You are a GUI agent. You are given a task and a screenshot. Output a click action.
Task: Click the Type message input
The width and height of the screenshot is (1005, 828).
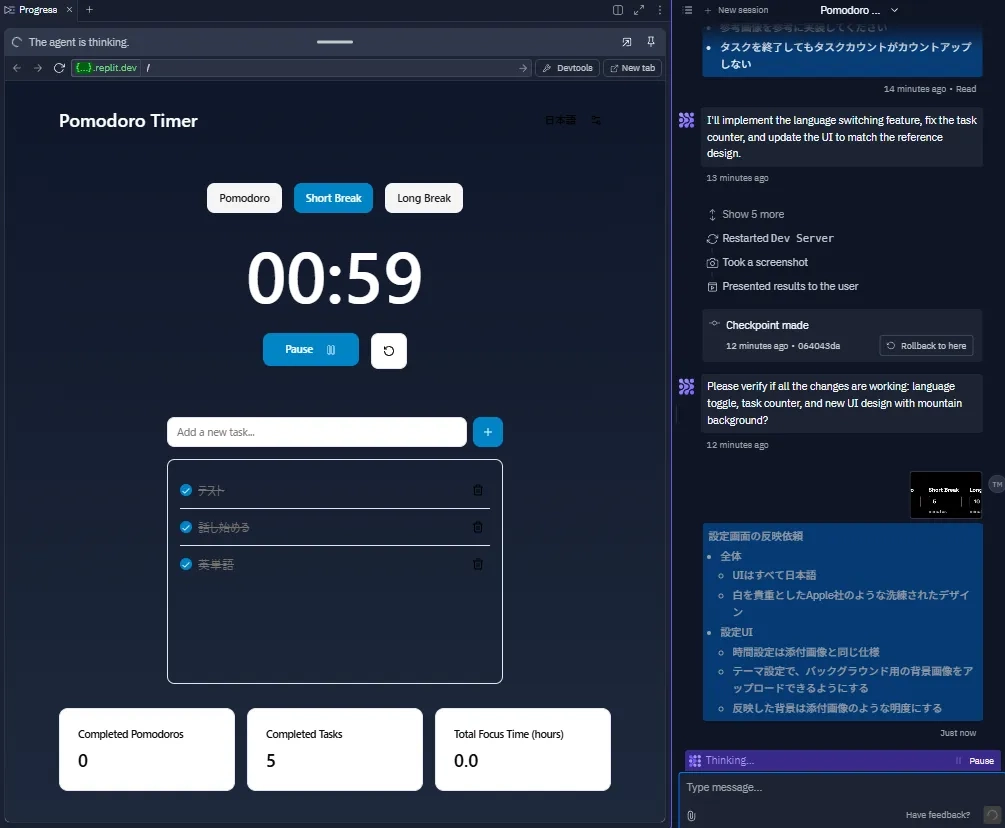[840, 787]
